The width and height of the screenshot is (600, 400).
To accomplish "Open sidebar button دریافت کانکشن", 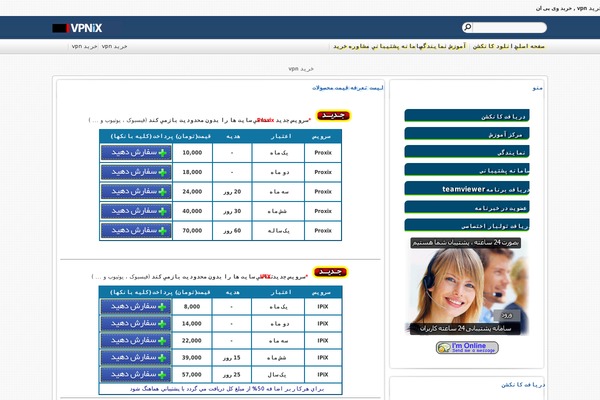I will [x=467, y=115].
